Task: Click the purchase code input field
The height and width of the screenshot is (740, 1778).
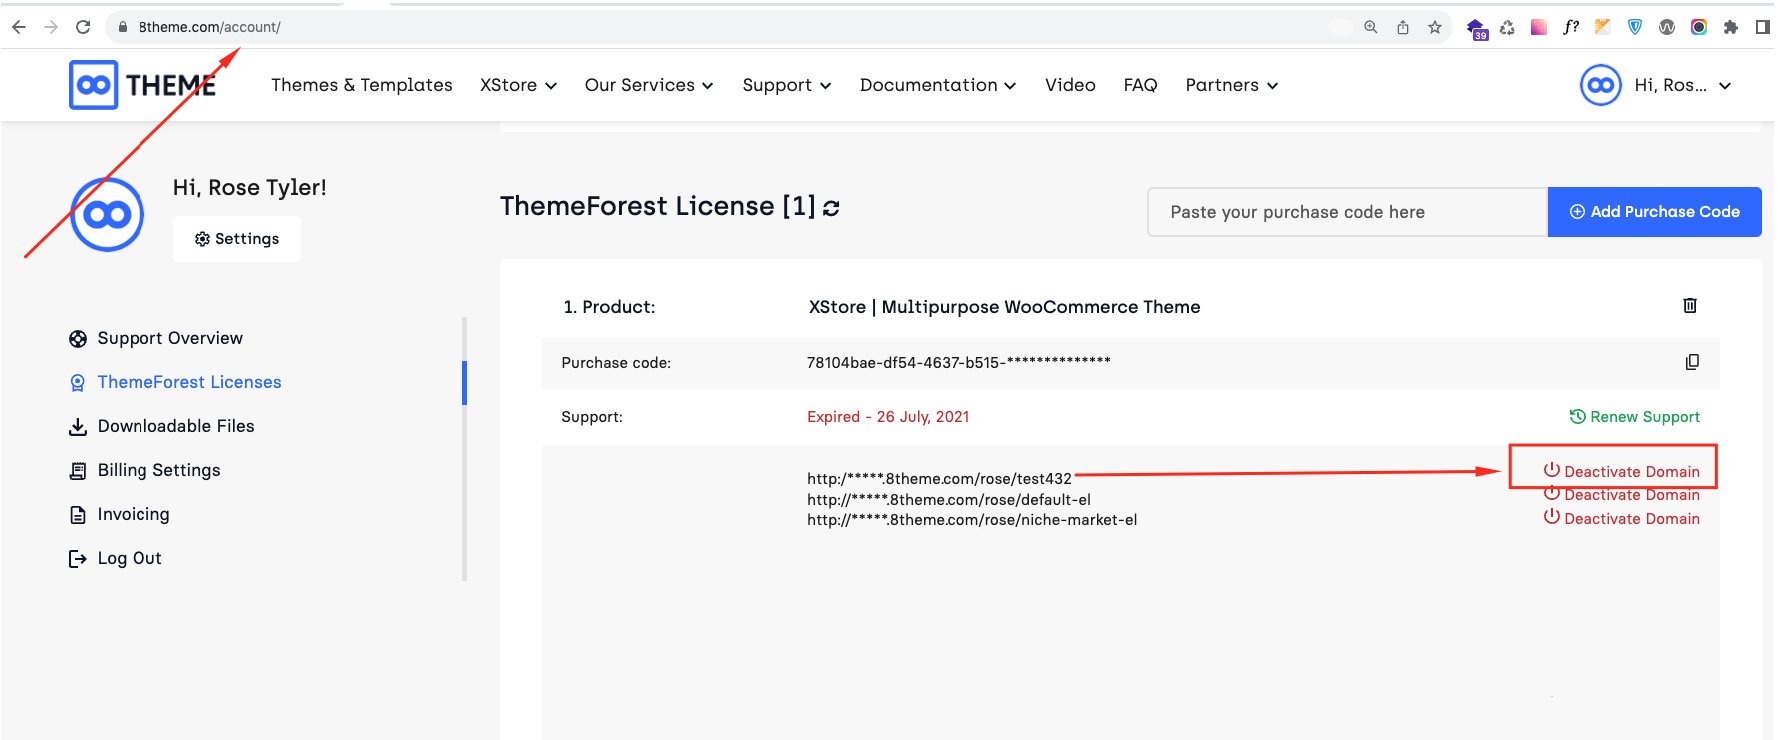Action: pyautogui.click(x=1348, y=212)
